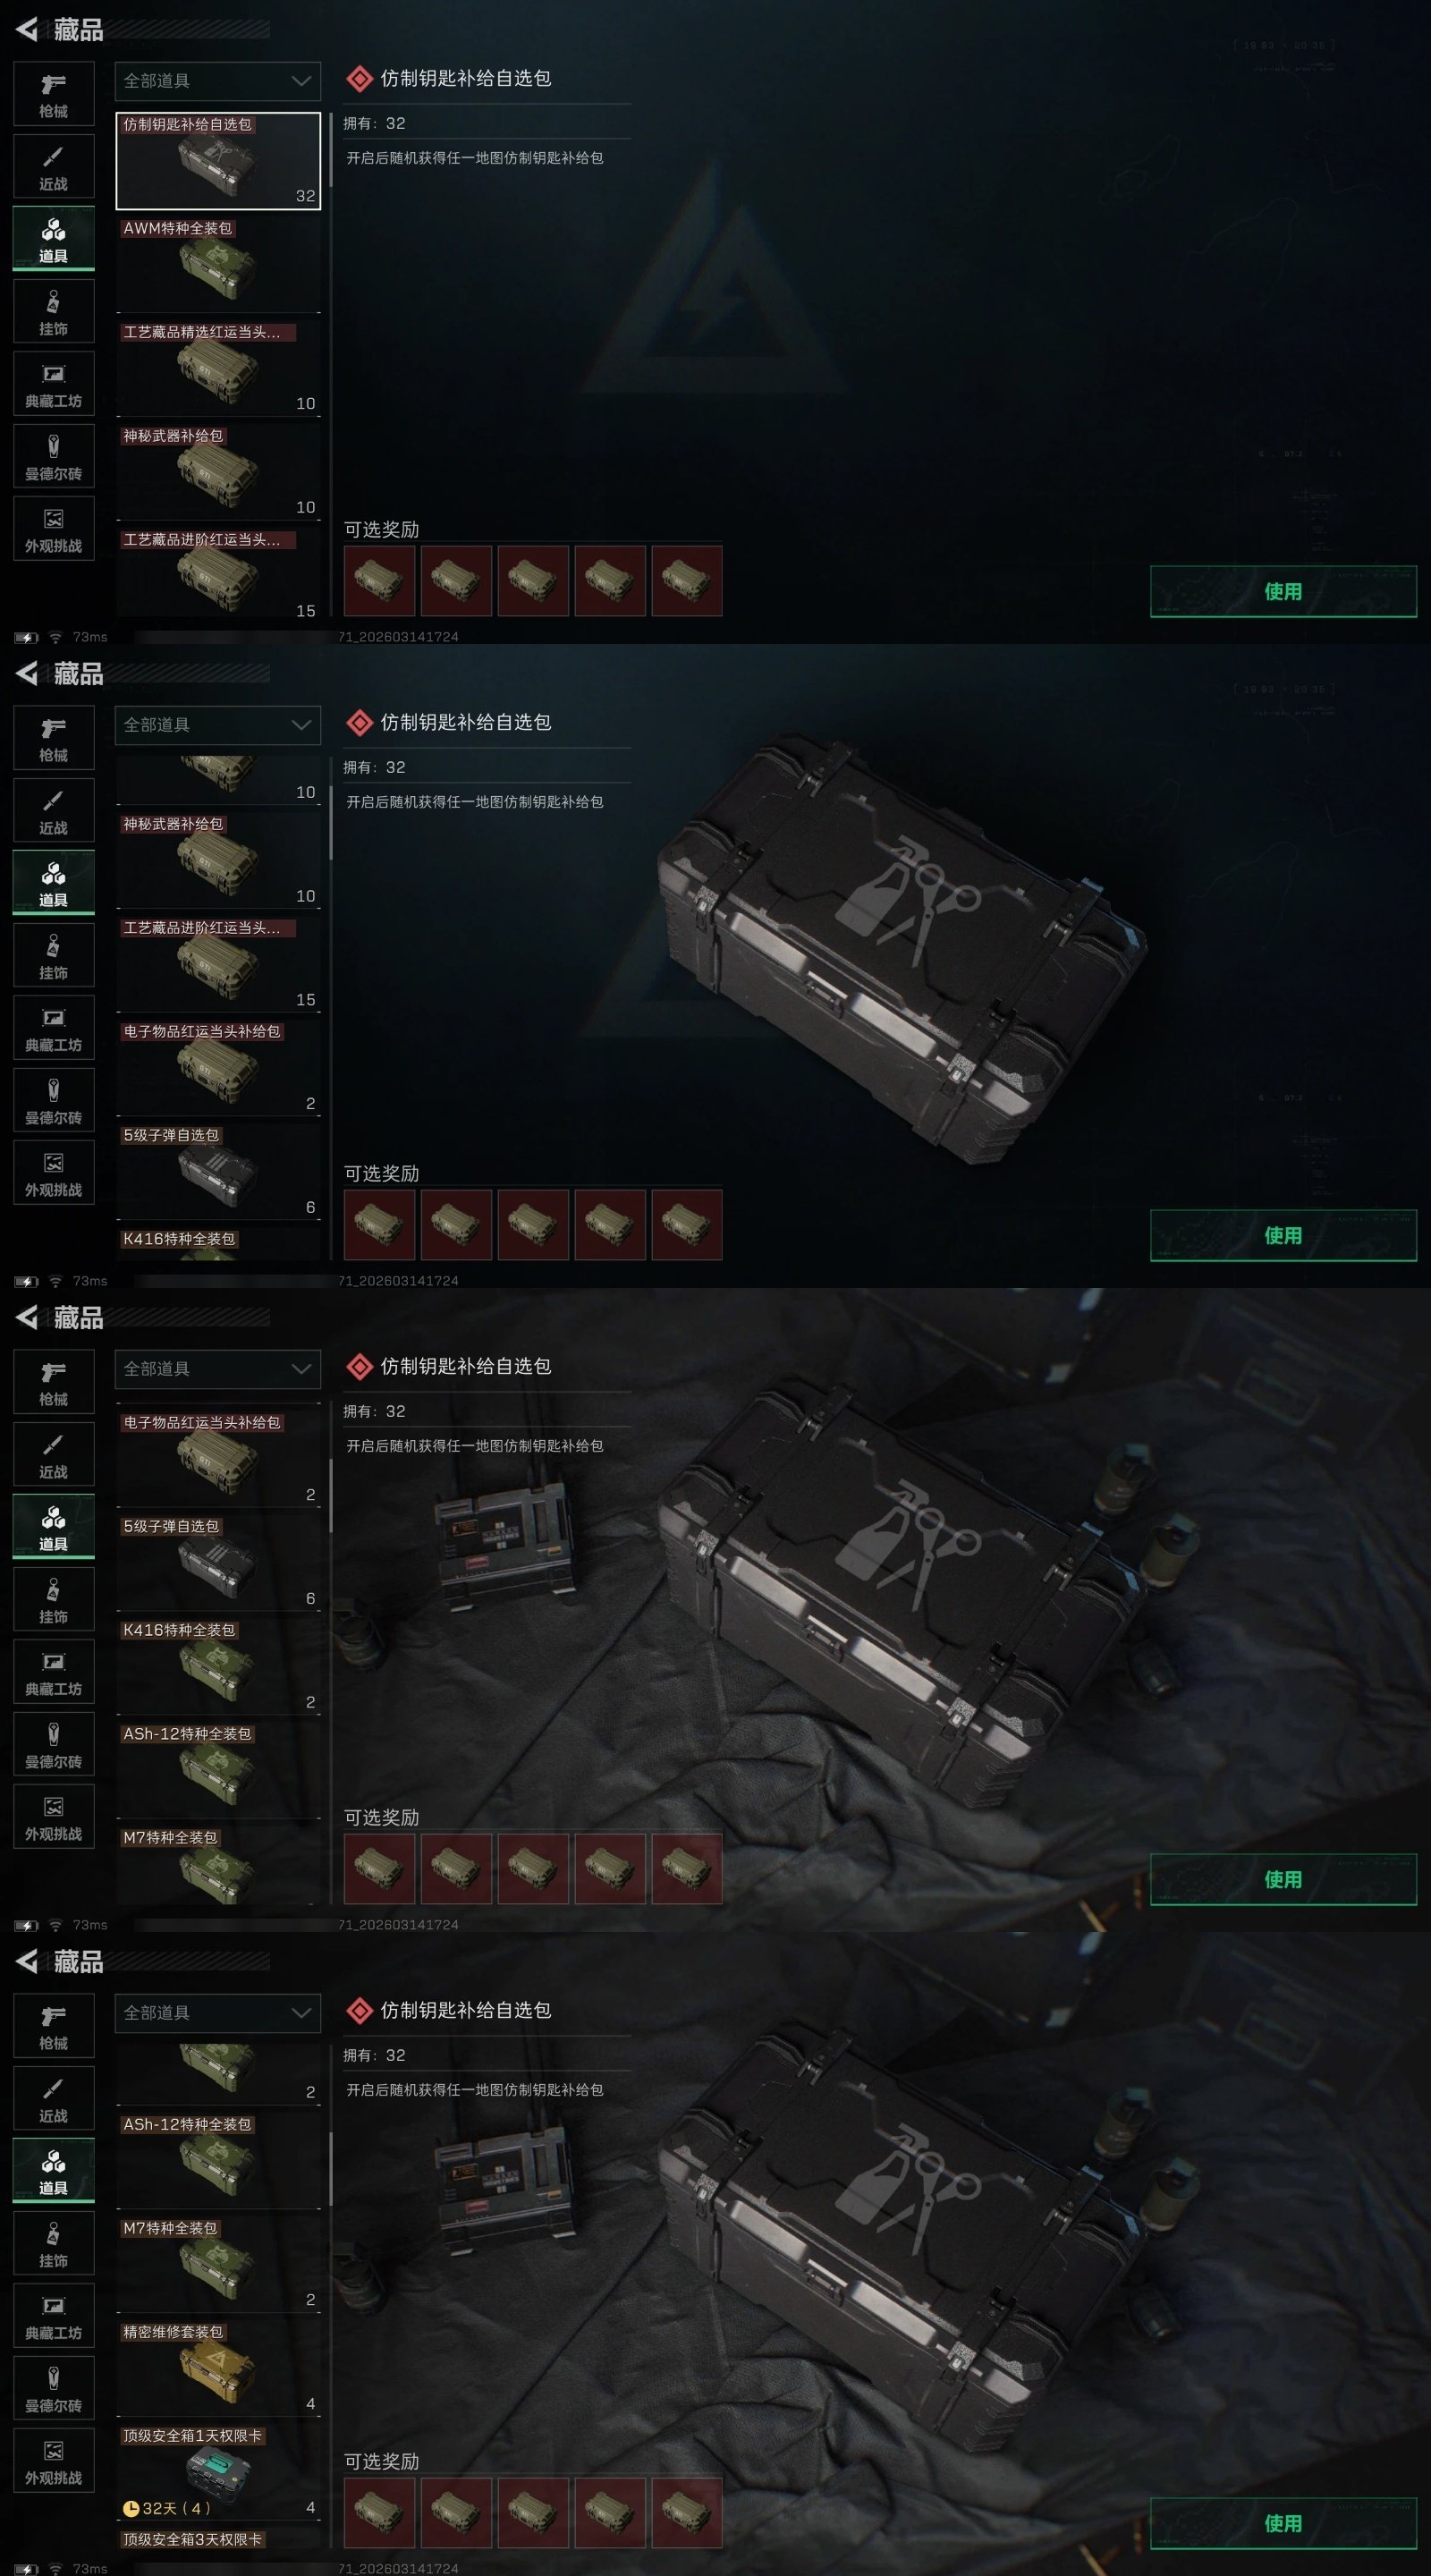Expand 全部道具 dropdown above the AWM pack list
The height and width of the screenshot is (2576, 1431).
[218, 81]
